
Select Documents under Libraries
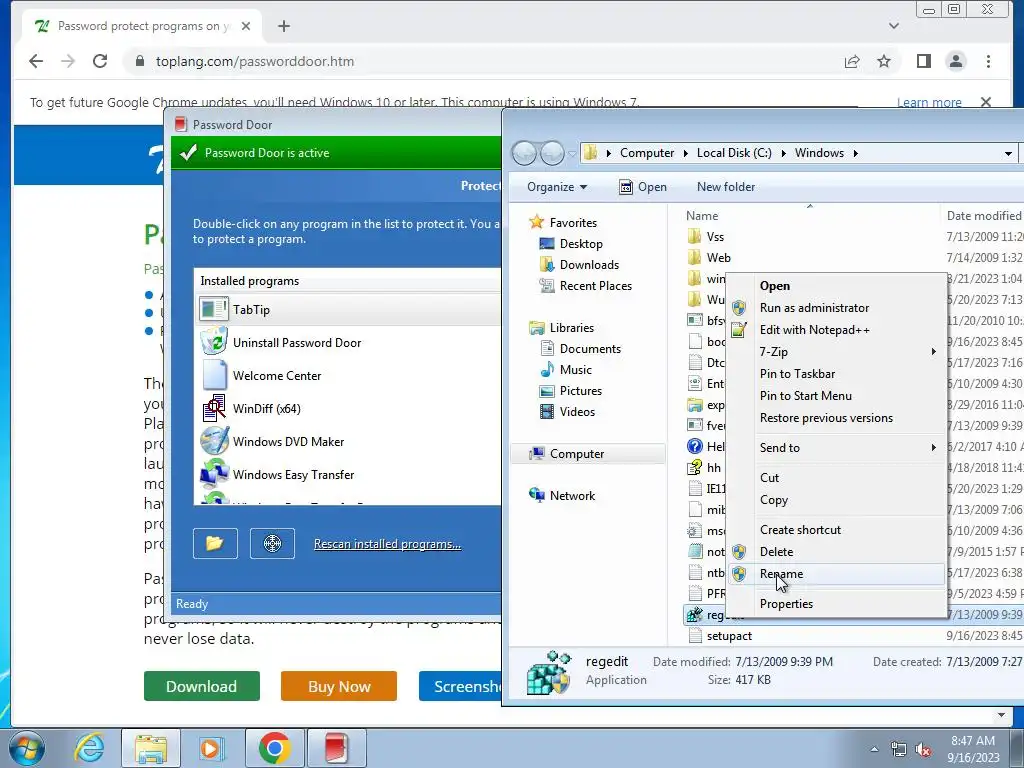(x=581, y=349)
